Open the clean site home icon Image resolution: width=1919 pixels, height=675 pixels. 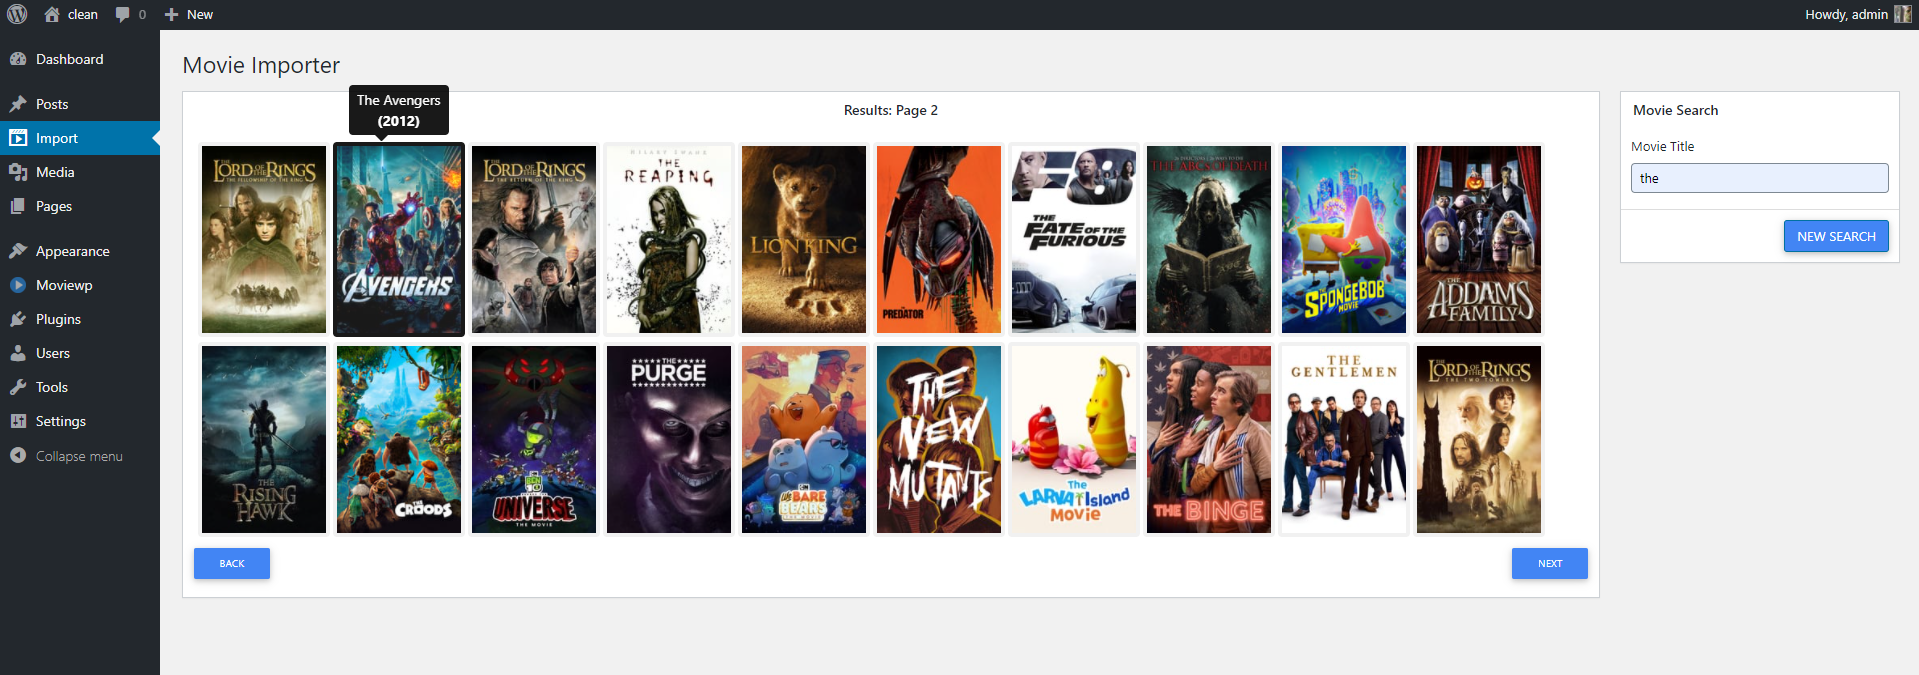[x=52, y=14]
